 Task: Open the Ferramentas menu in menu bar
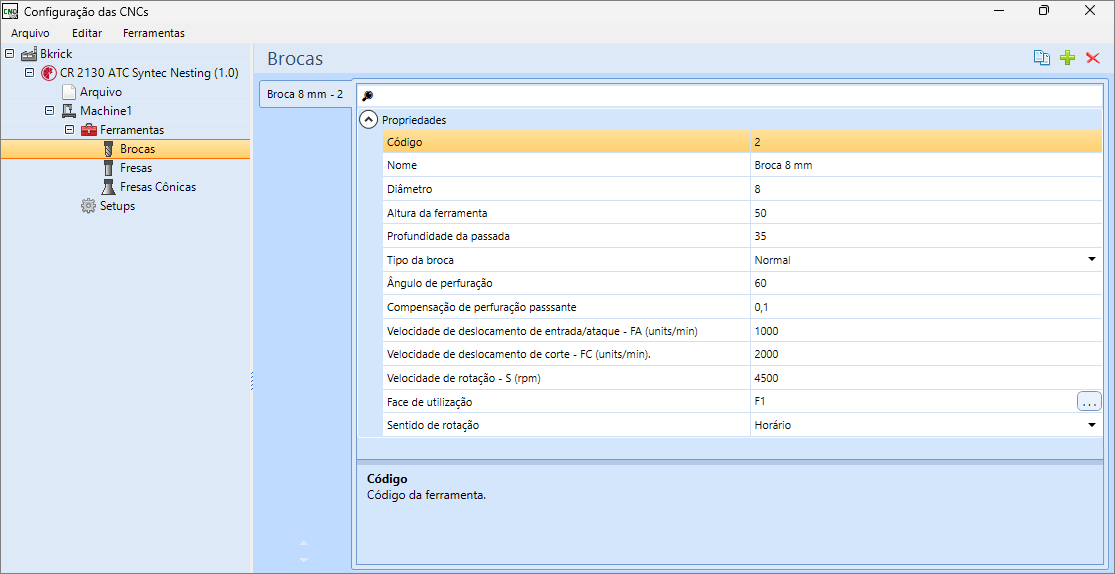[154, 33]
